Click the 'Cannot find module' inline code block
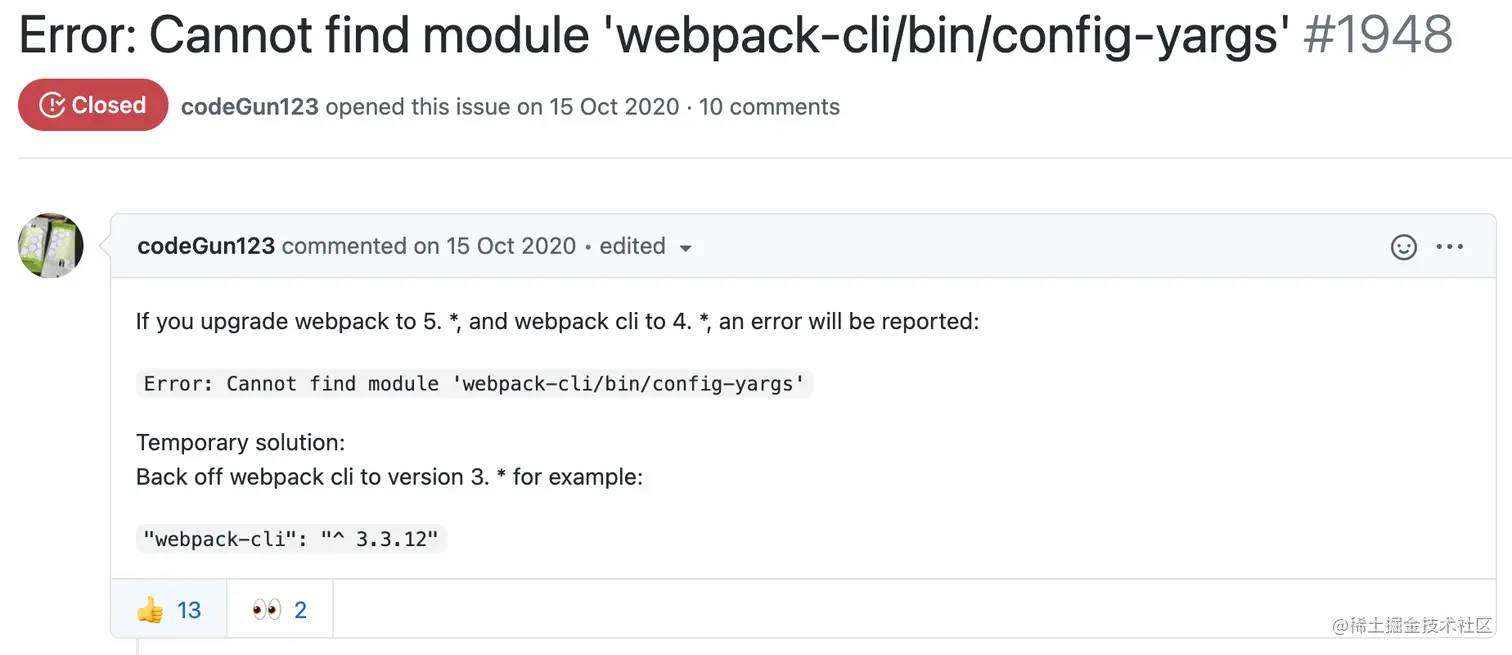1512x655 pixels. (x=474, y=384)
